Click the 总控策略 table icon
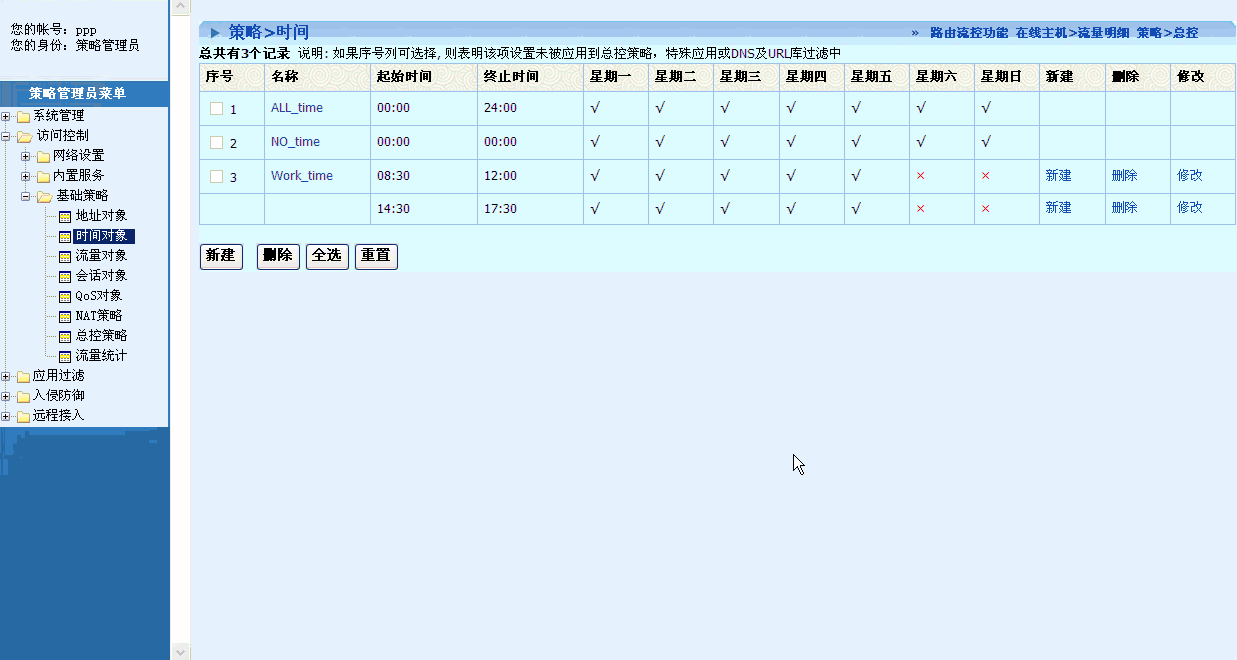1237x660 pixels. (65, 336)
